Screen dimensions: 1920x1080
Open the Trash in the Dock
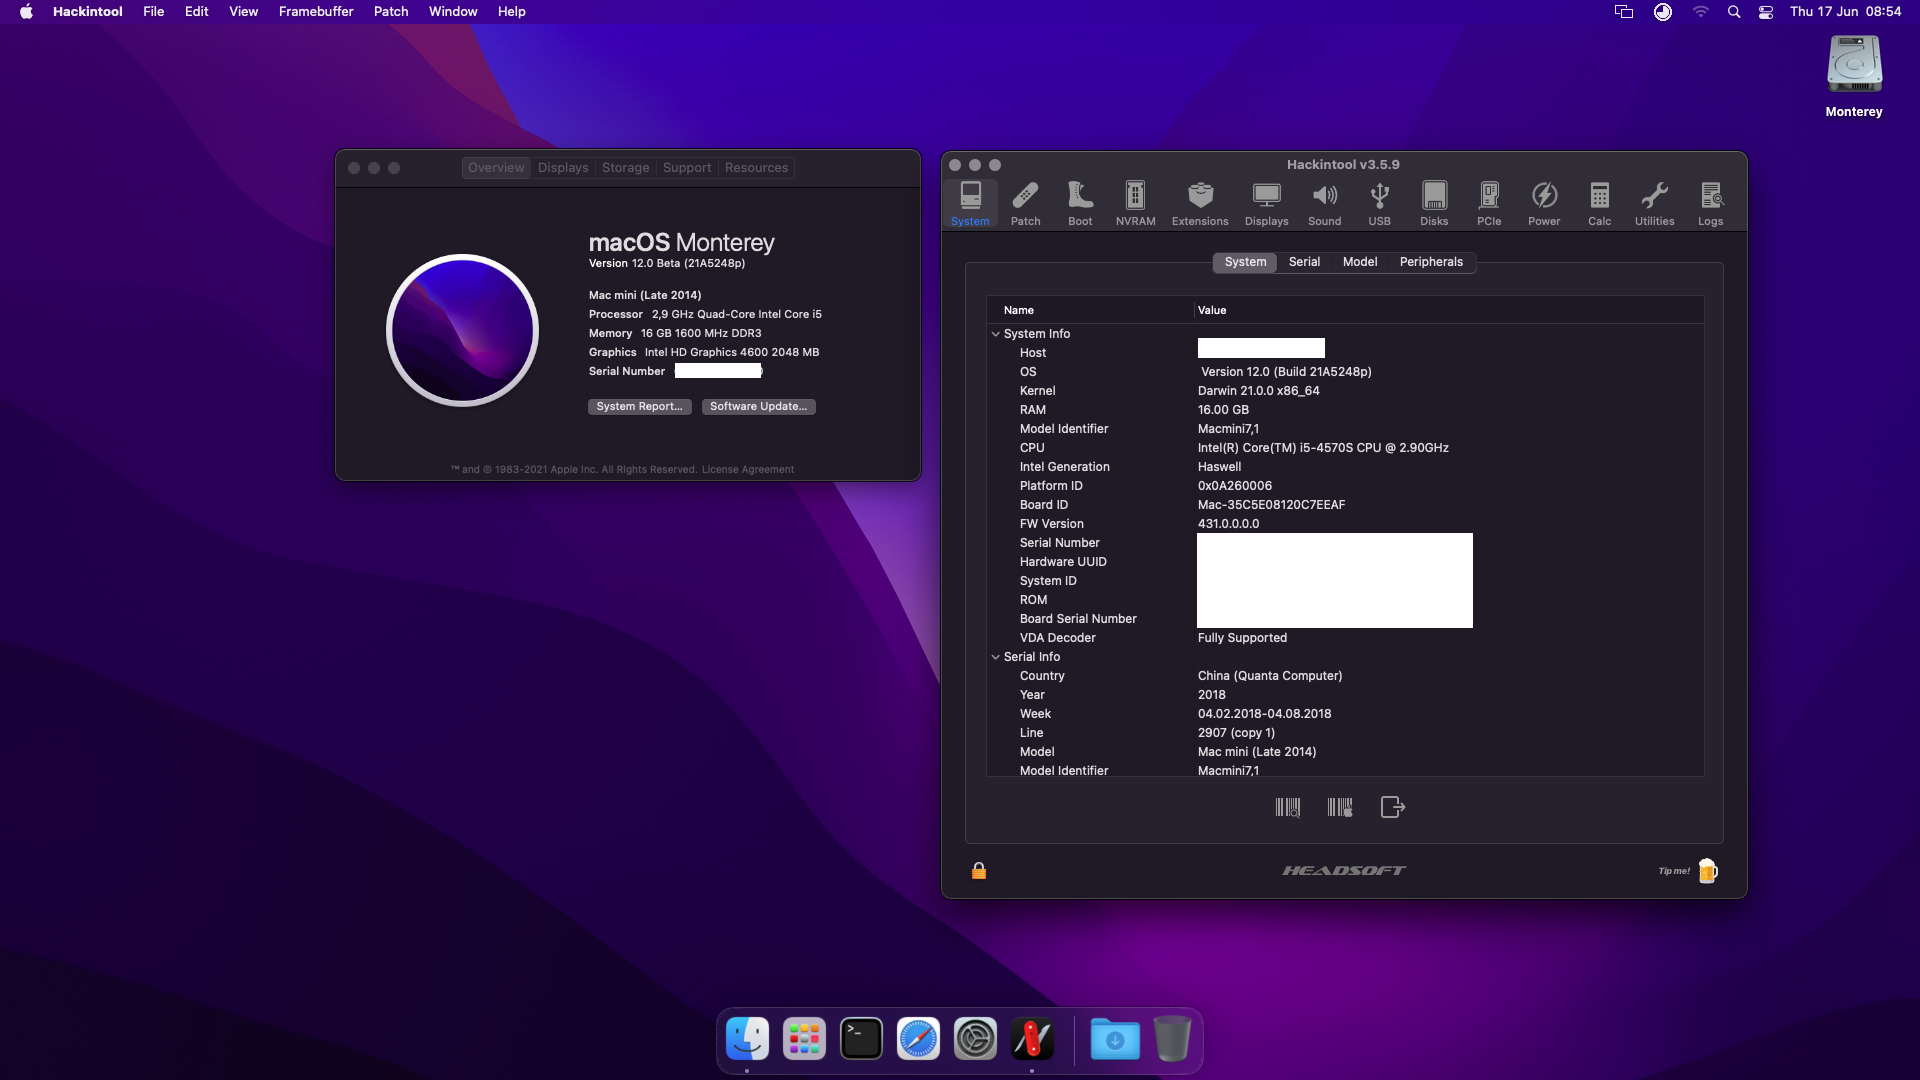(x=1172, y=1039)
